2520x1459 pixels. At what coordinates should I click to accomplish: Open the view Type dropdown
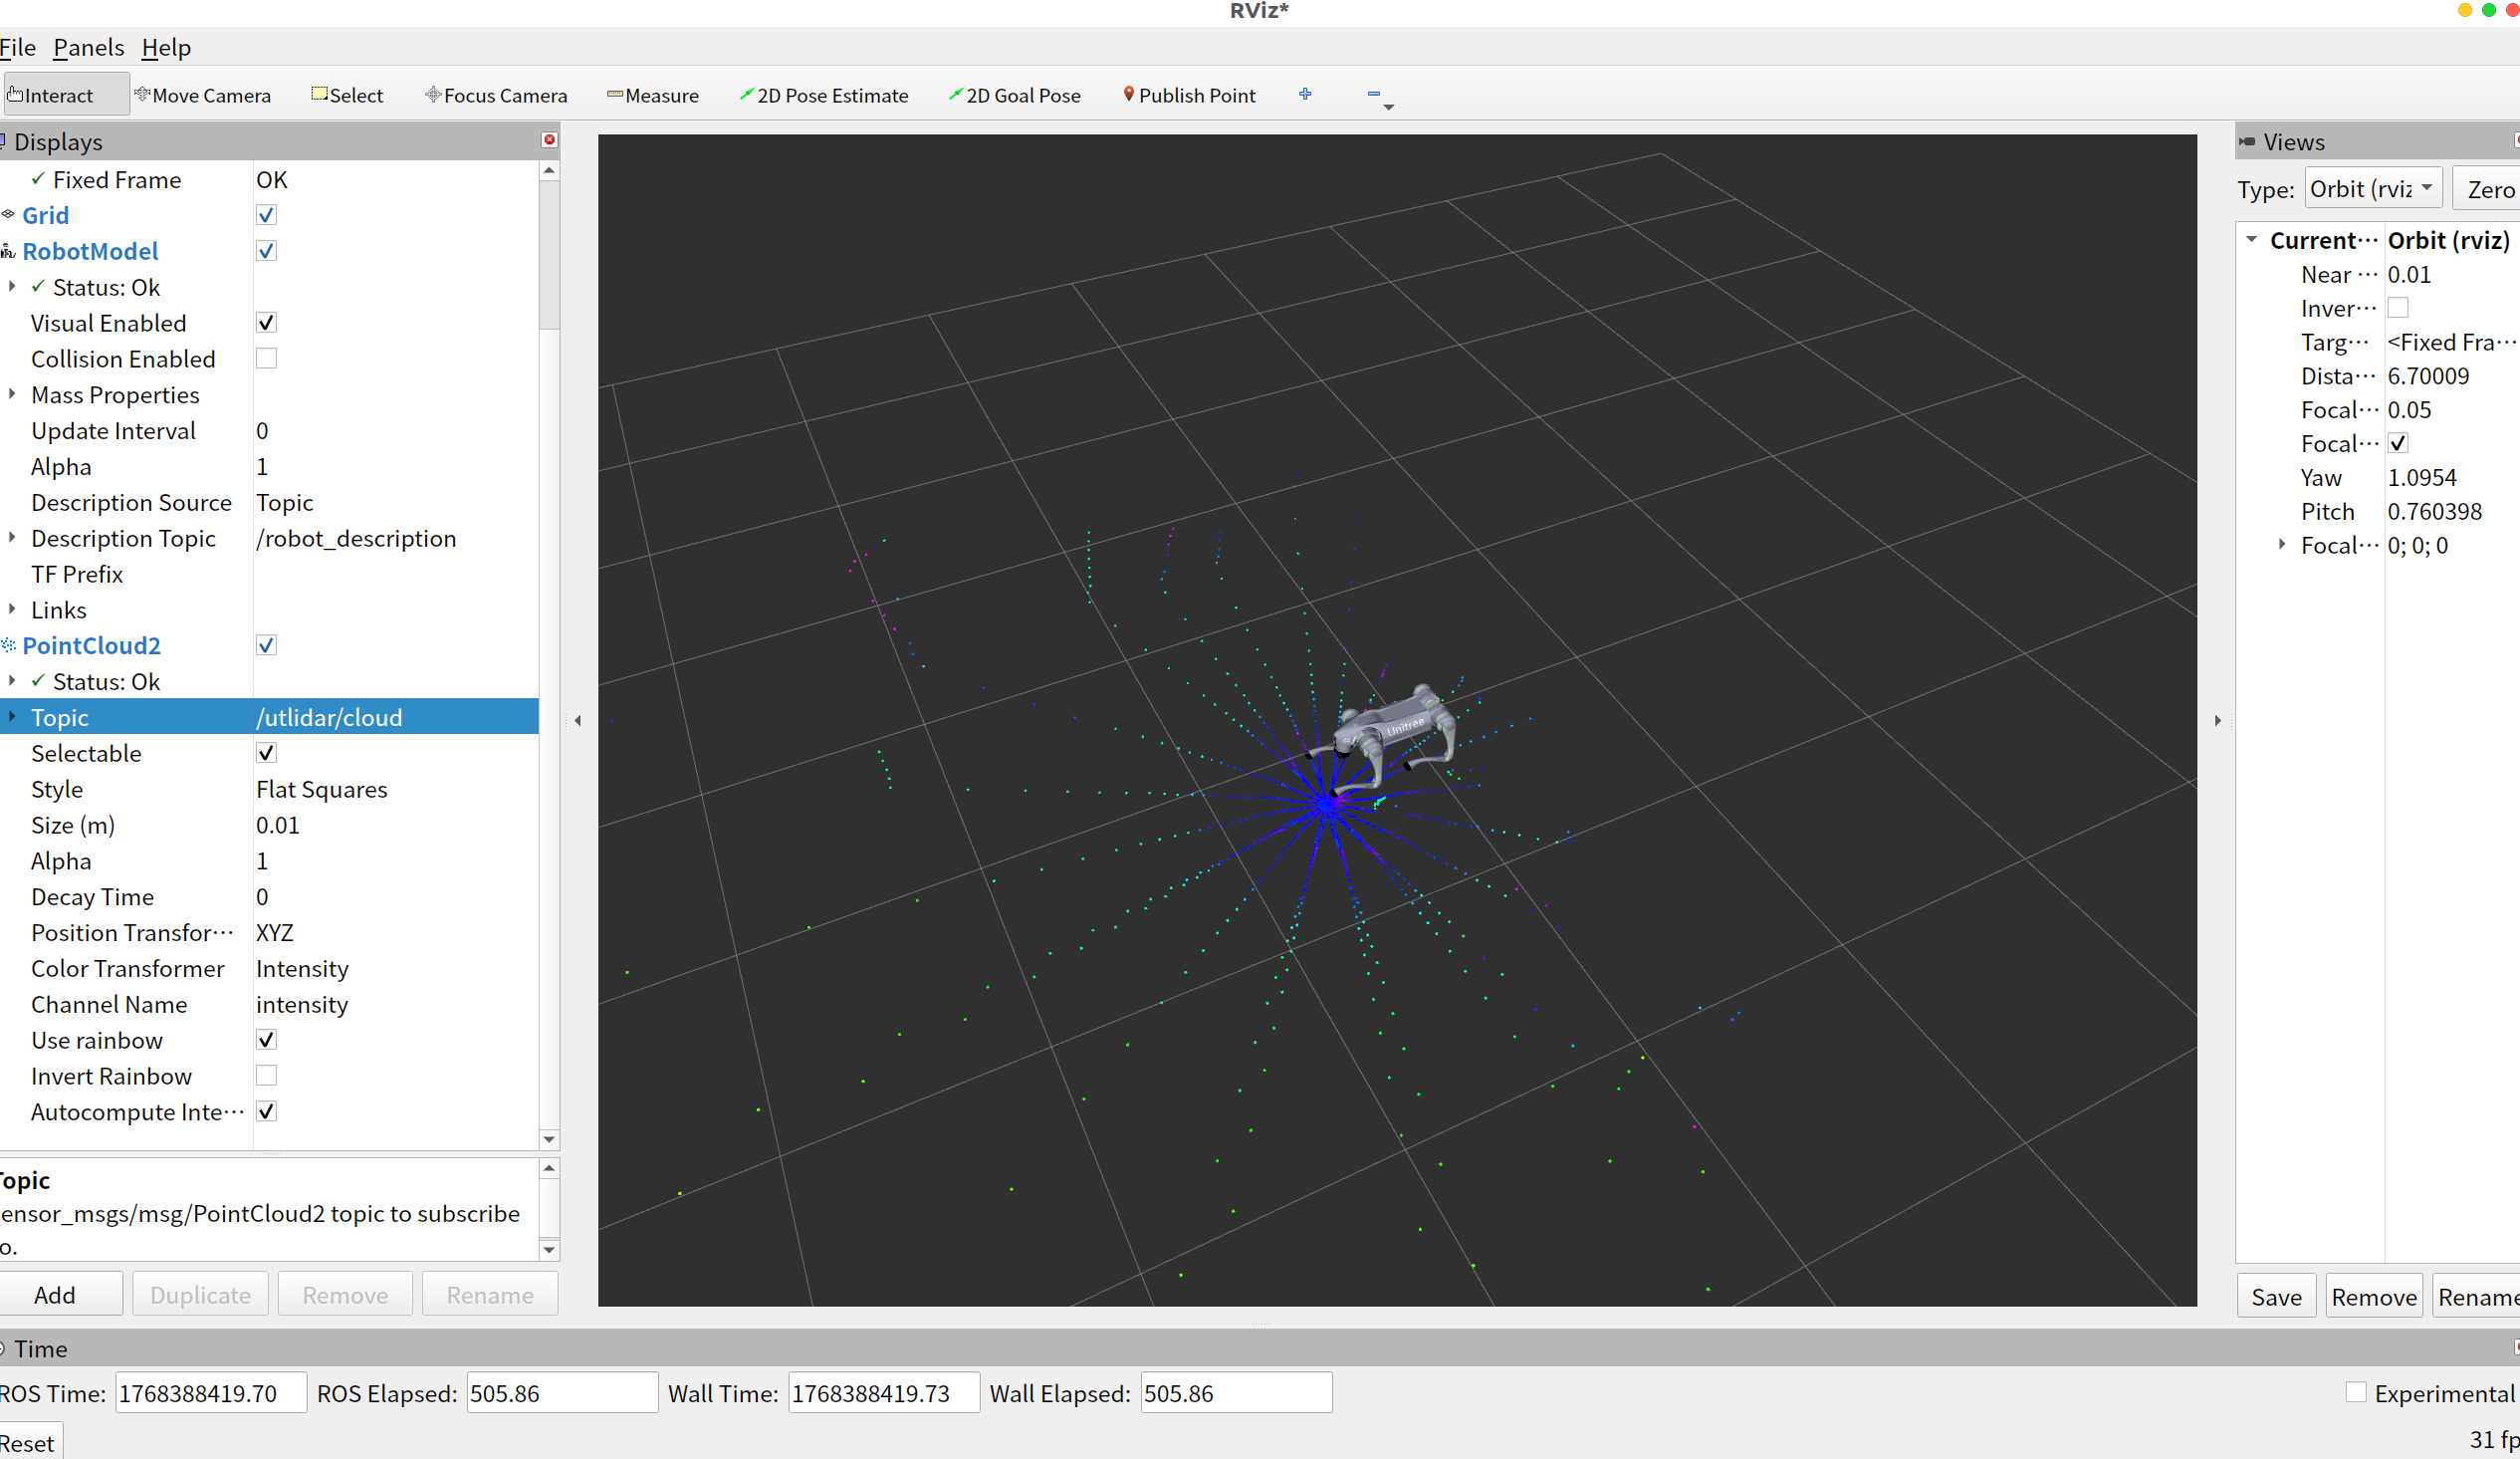(x=2373, y=189)
